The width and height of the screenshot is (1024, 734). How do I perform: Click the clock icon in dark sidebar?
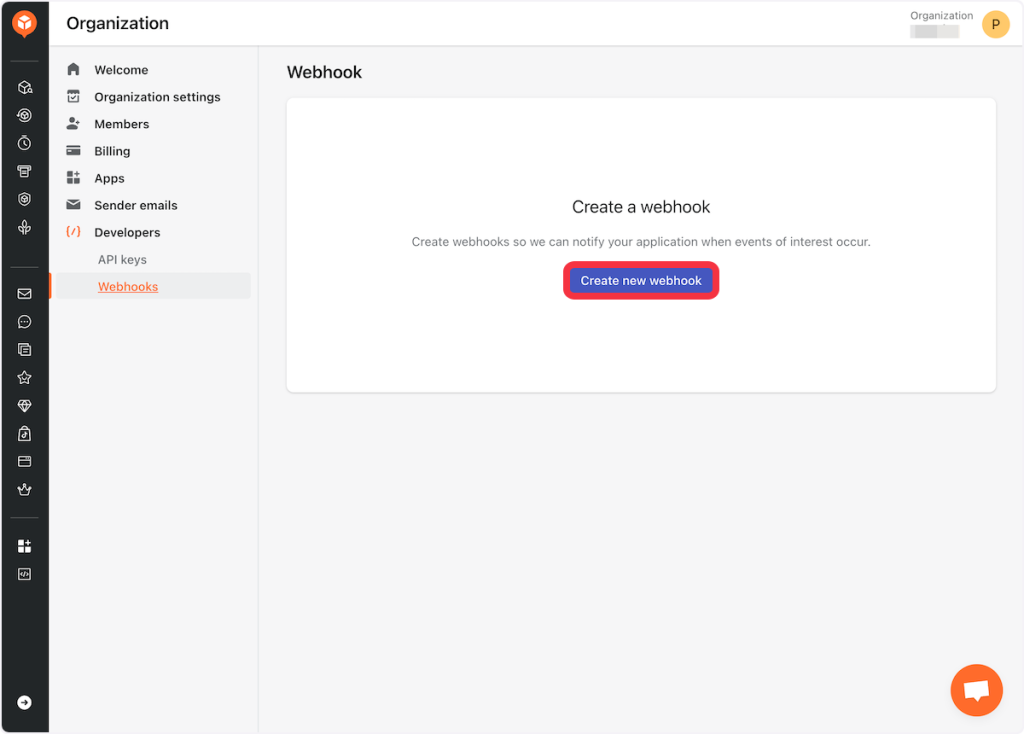(24, 143)
